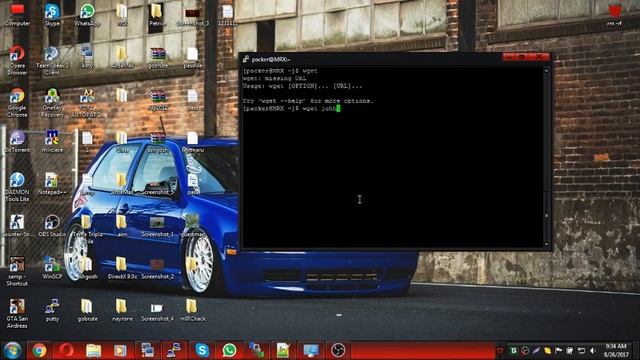The width and height of the screenshot is (640, 360).
Task: Open the Windows Start menu
Action: click(x=12, y=350)
